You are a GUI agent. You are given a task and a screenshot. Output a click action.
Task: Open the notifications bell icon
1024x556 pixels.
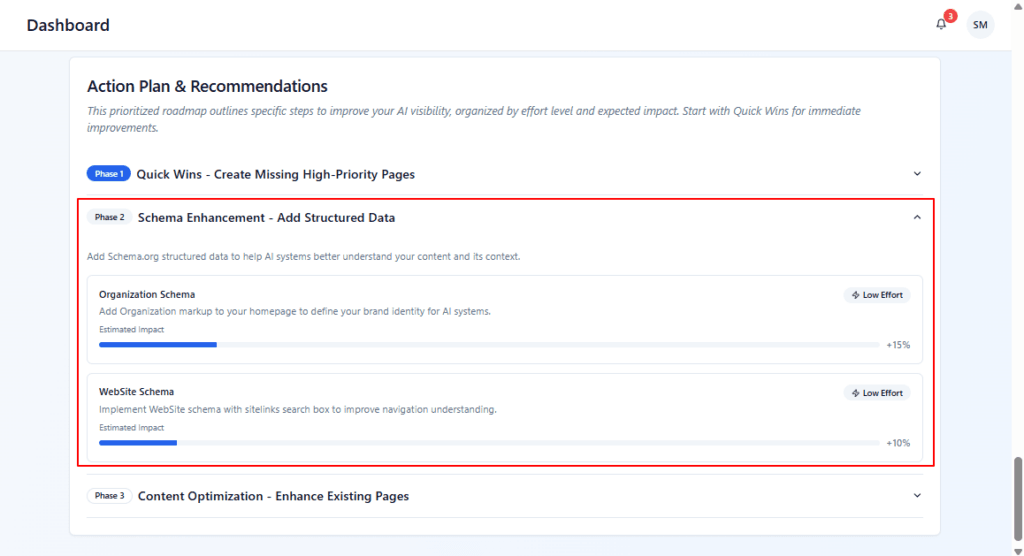[x=941, y=25]
